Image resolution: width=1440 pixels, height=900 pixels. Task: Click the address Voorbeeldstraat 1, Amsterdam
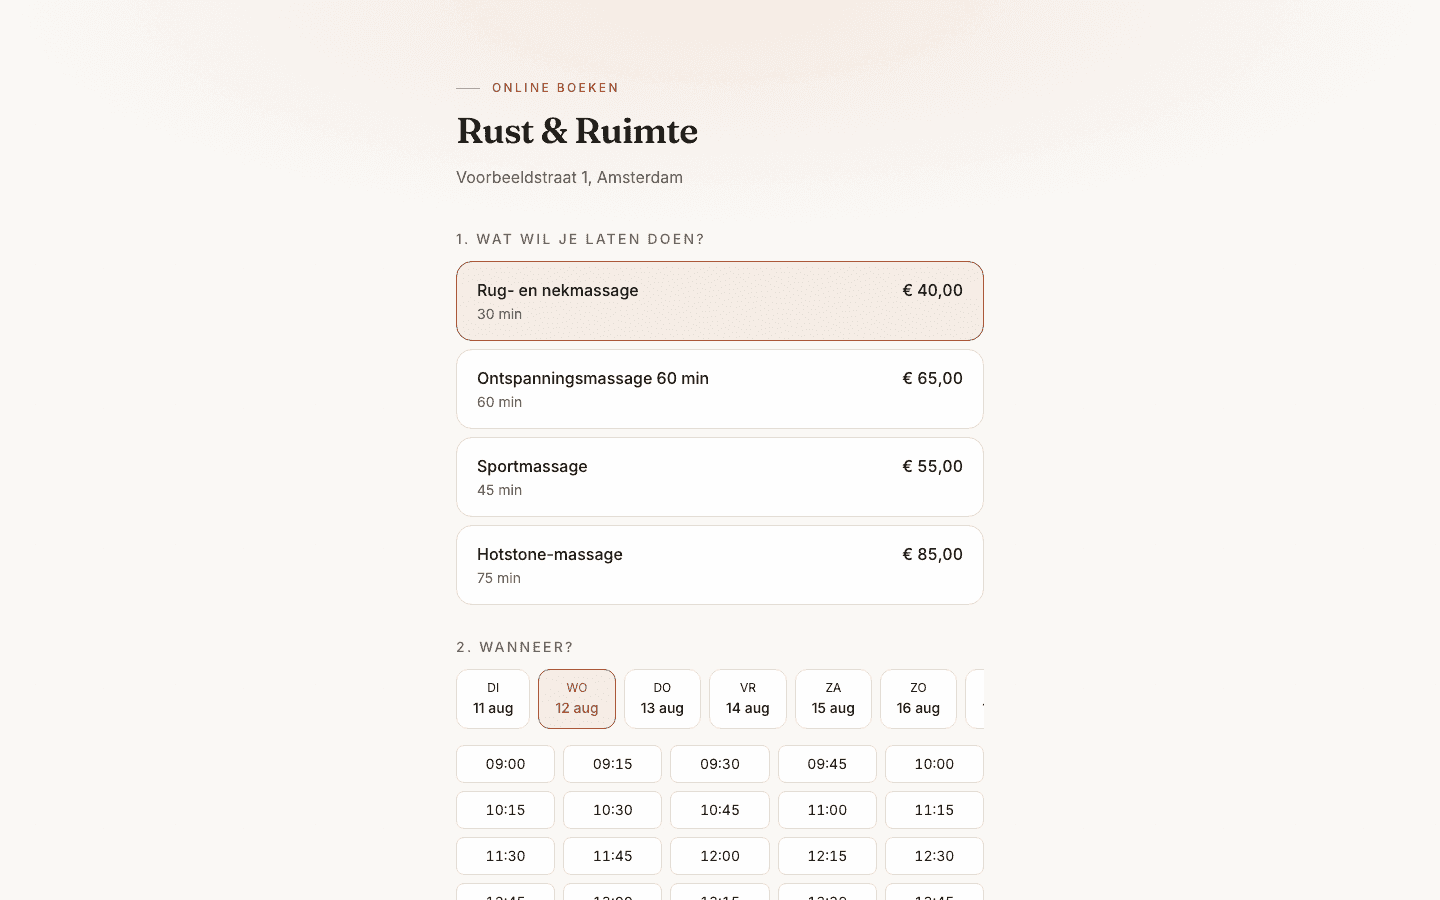569,177
